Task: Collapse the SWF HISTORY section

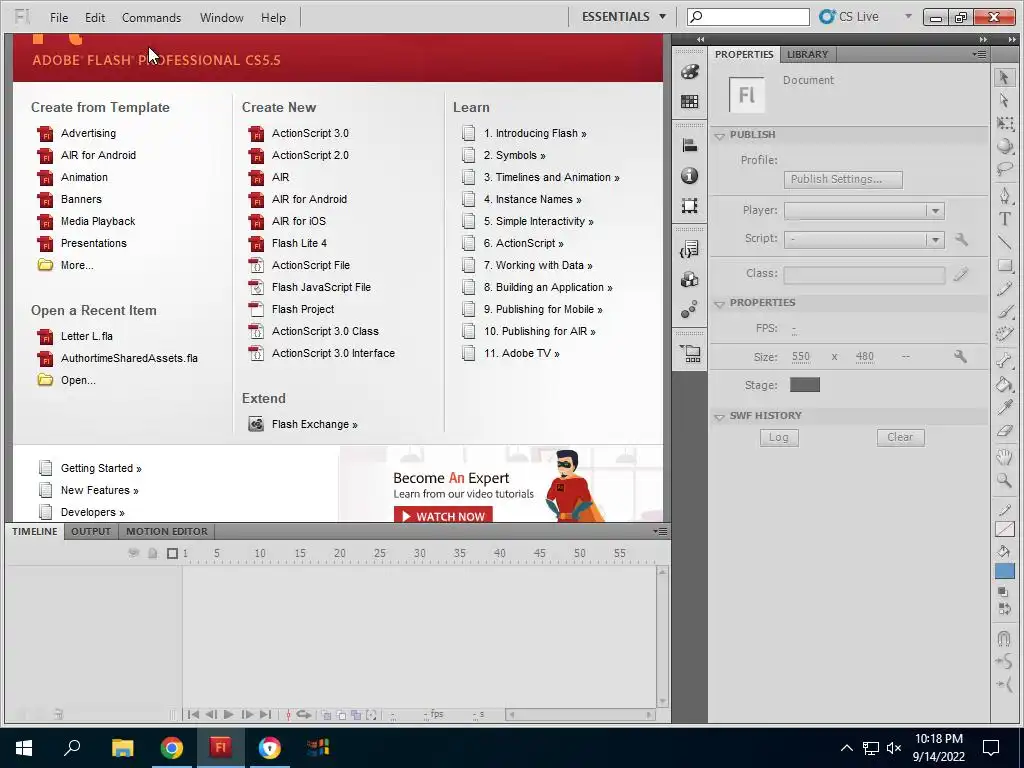Action: 720,417
